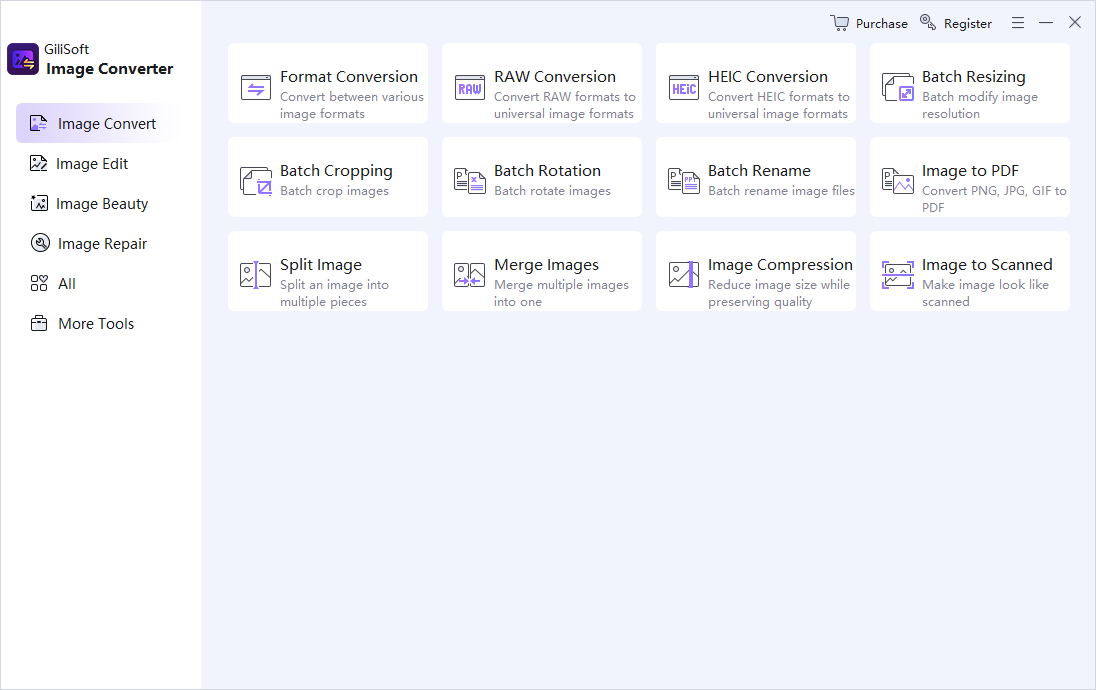Click the Image to Scanned icon
1096x690 pixels.
[x=897, y=275]
